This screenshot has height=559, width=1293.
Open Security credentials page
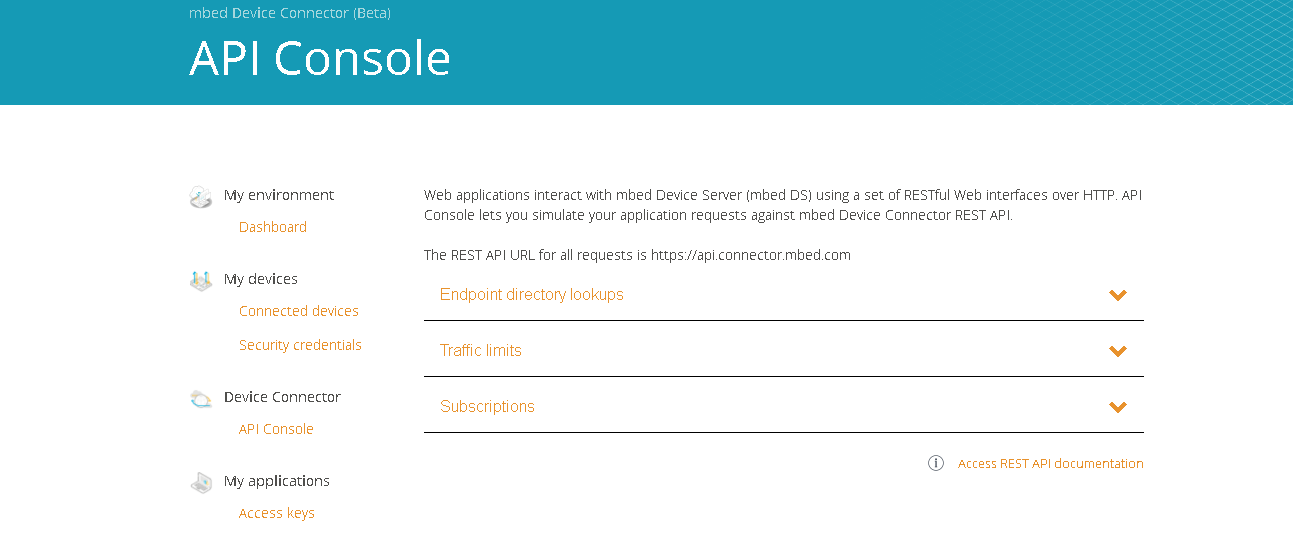pos(300,345)
